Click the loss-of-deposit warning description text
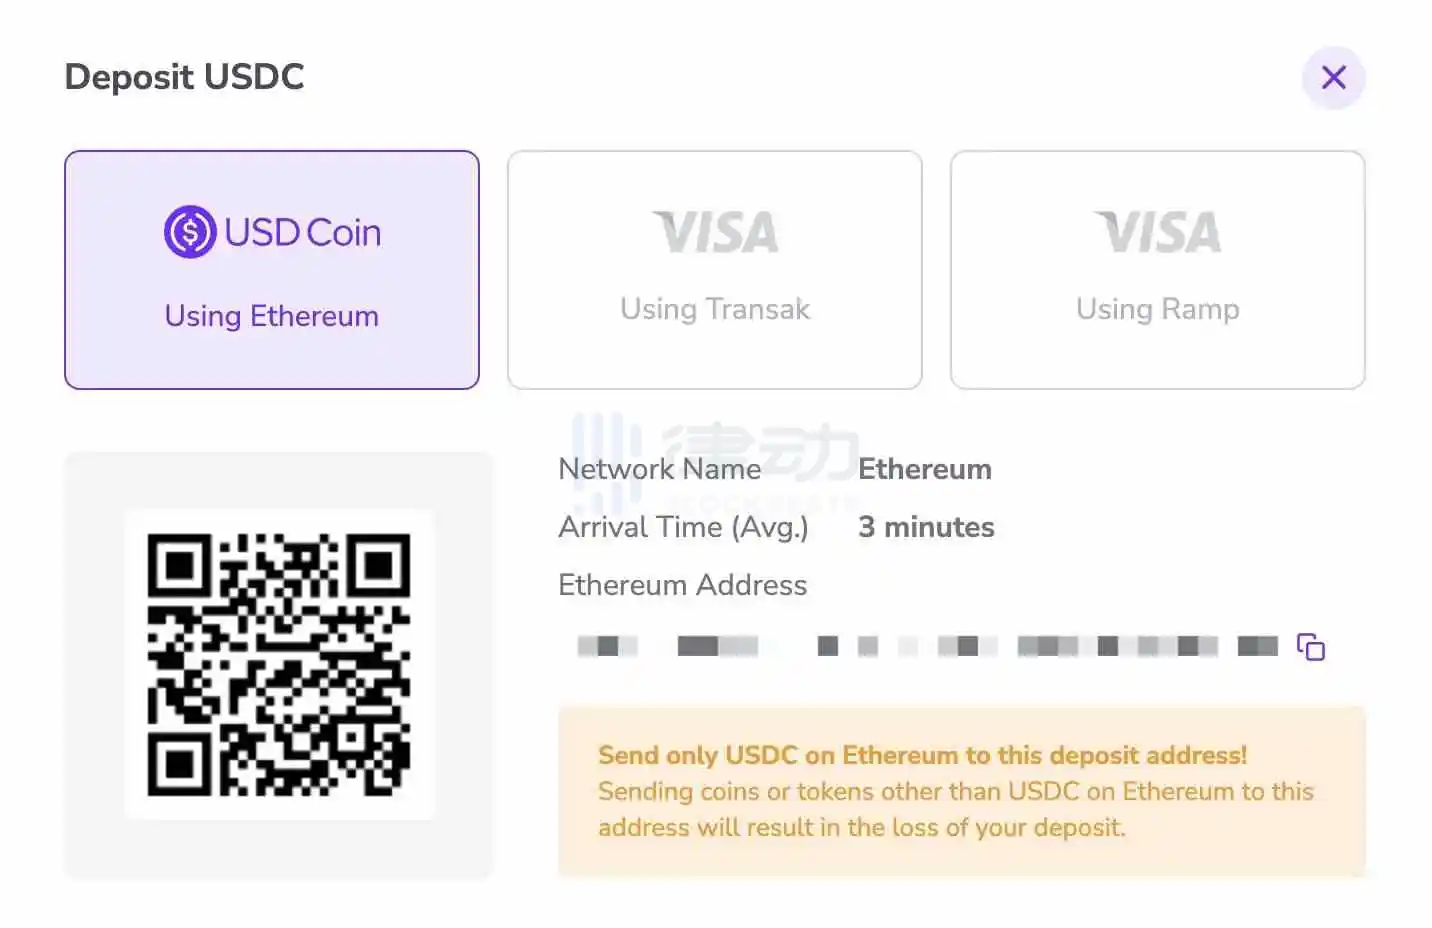The width and height of the screenshot is (1432, 928). tap(955, 809)
